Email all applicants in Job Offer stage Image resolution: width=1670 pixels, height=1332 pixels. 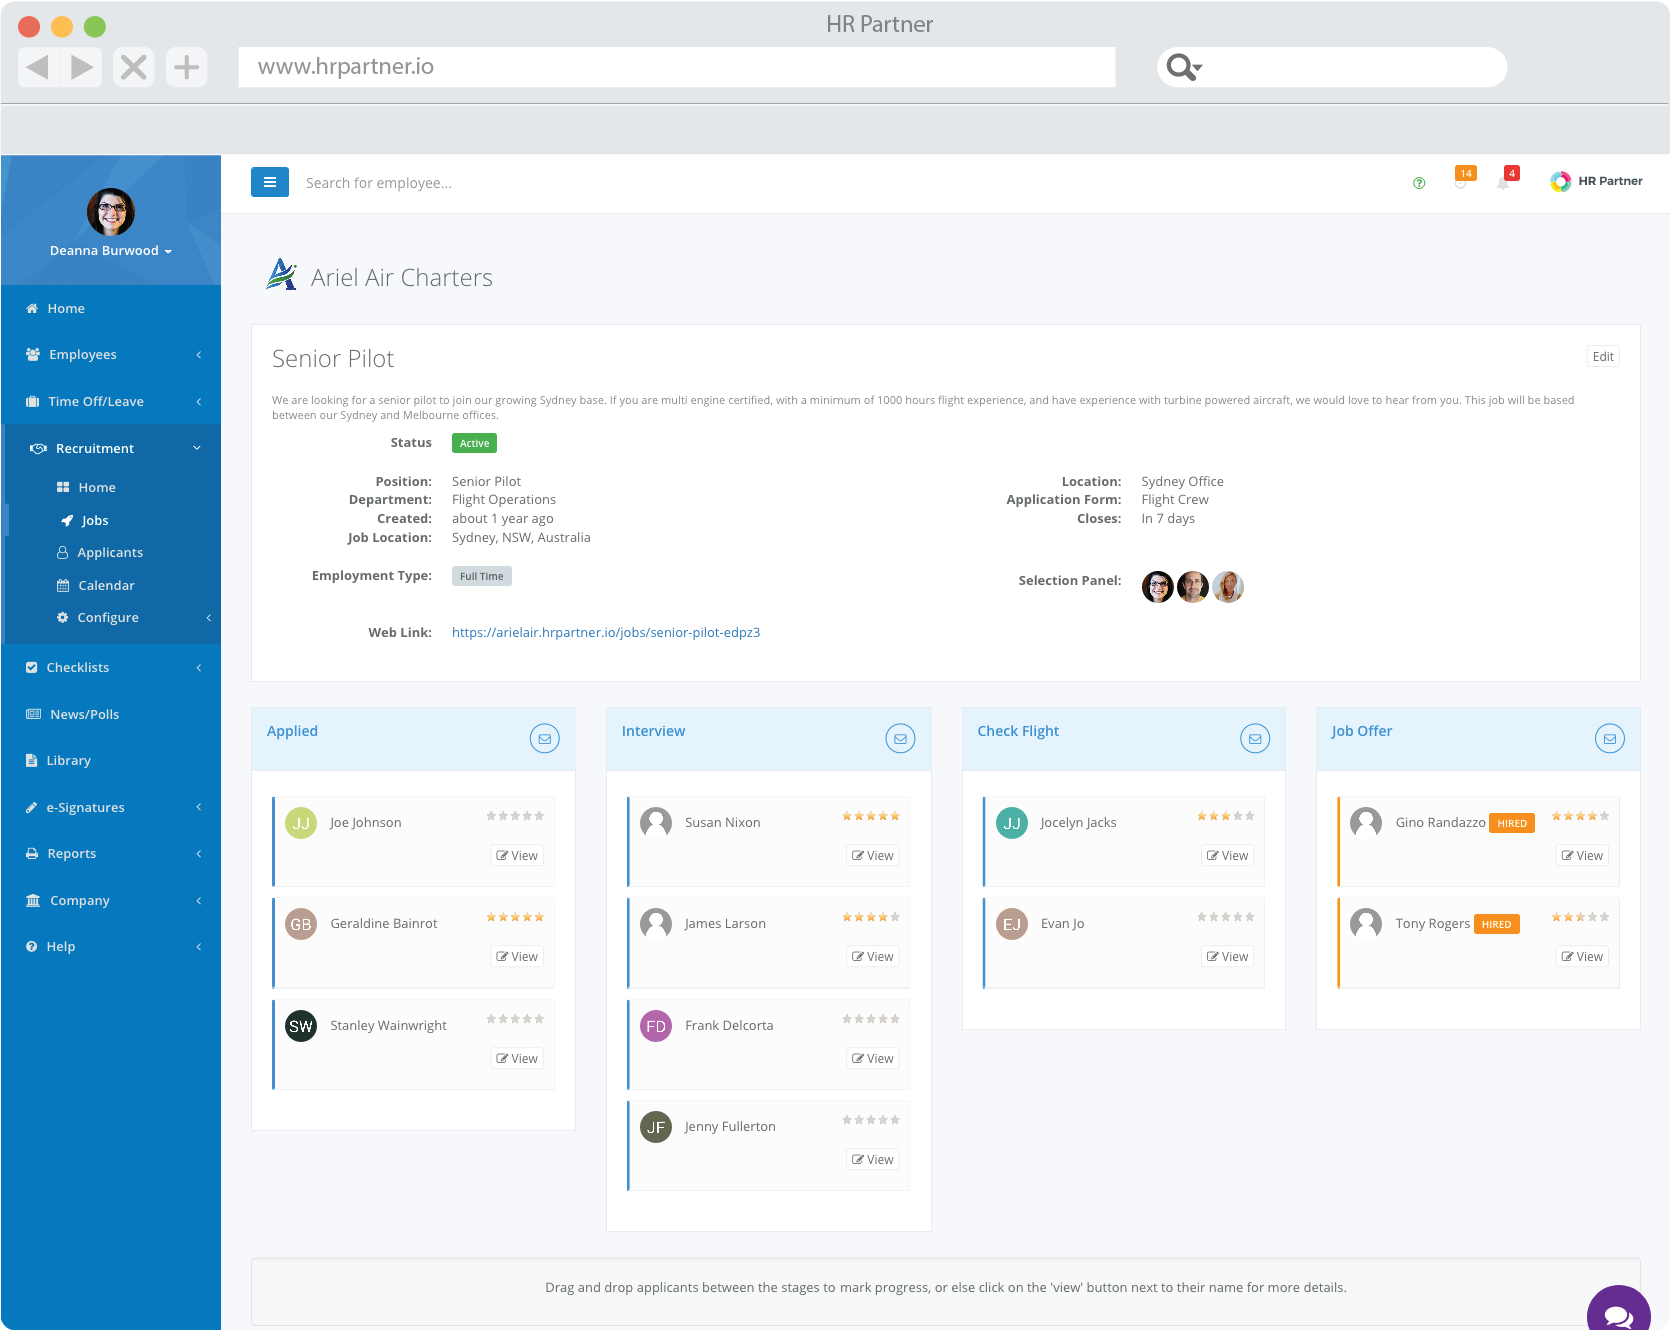click(1609, 739)
